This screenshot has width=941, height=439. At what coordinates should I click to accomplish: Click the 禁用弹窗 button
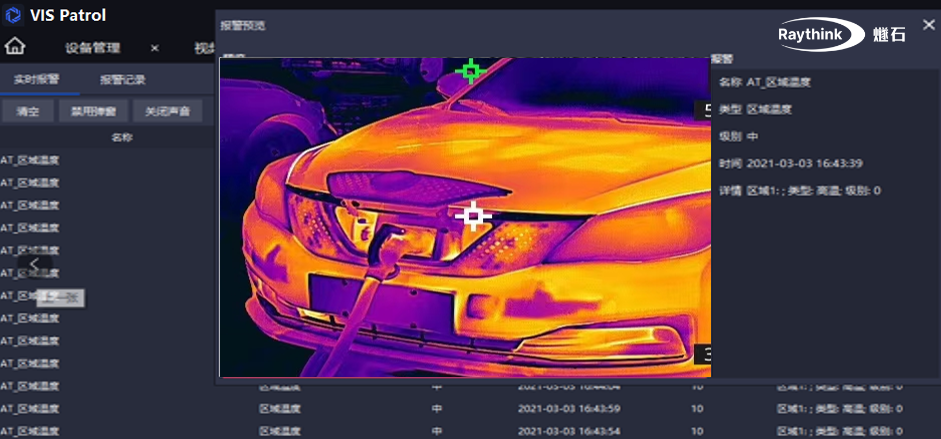pyautogui.click(x=94, y=111)
